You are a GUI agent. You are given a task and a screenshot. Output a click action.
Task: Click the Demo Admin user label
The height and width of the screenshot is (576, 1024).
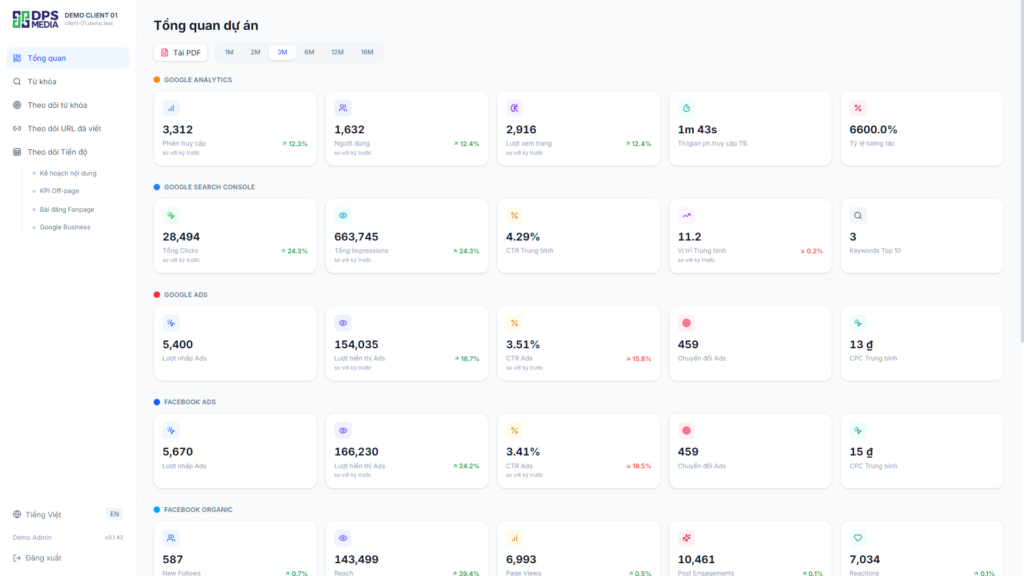32,537
